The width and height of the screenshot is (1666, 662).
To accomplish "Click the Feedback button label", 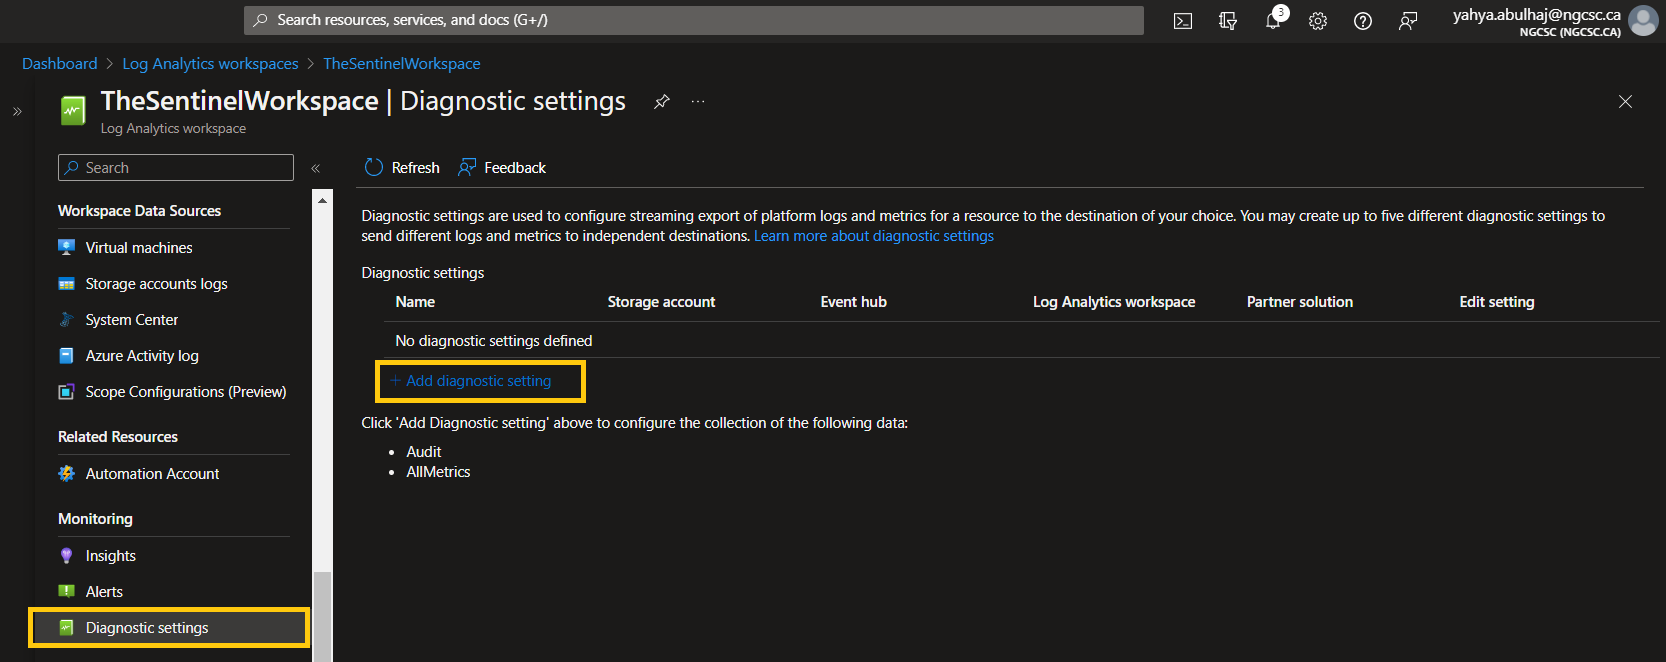I will [515, 168].
